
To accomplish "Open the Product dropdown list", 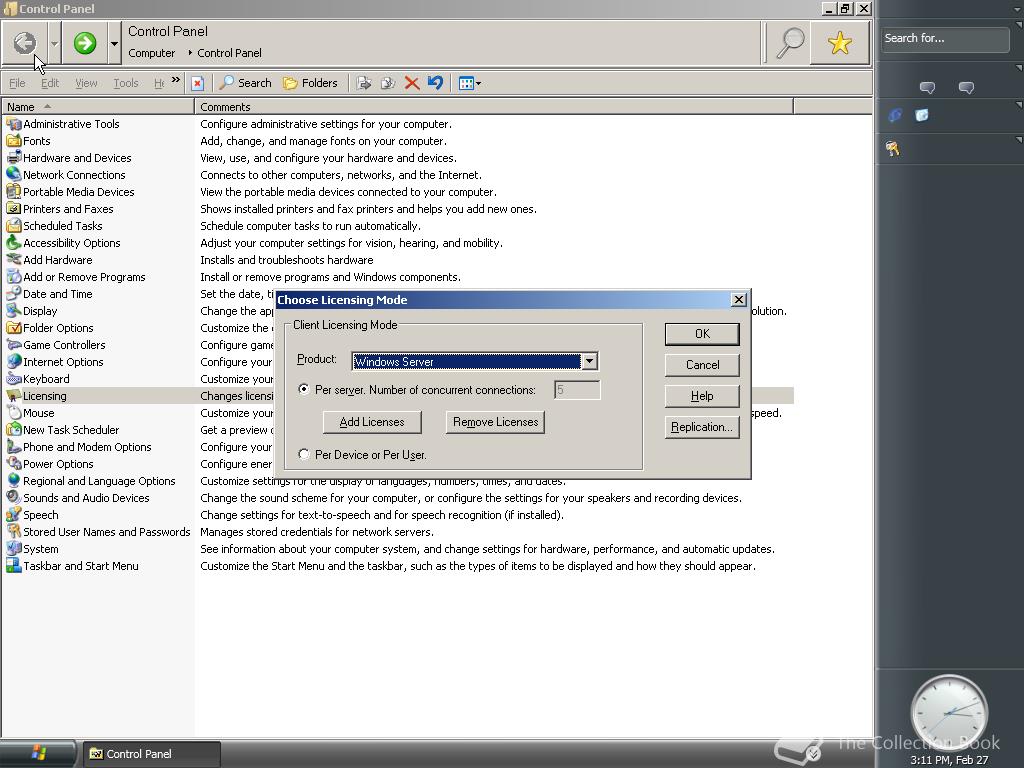I will tap(589, 361).
